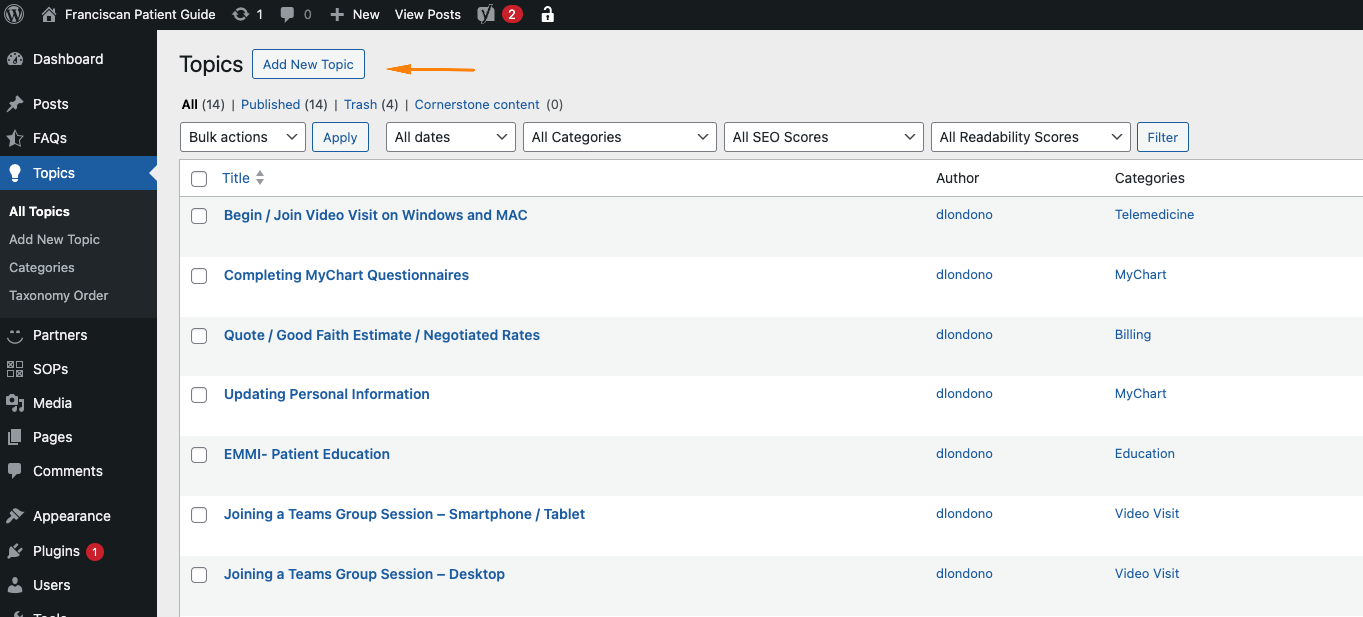Viewport: 1363px width, 617px height.
Task: Open Taxonomy Order submenu item
Action: [x=58, y=296]
